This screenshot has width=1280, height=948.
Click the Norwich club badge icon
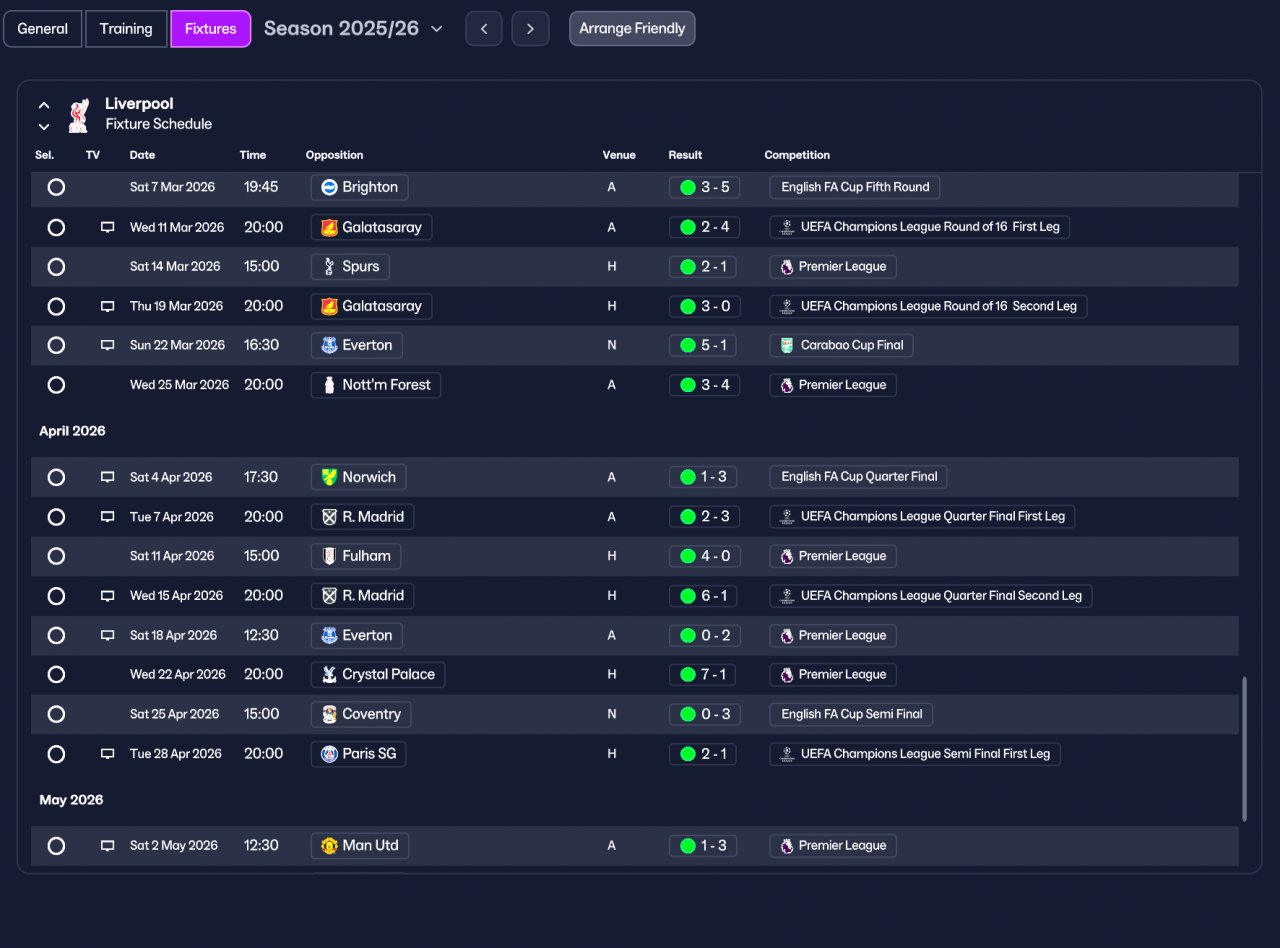point(329,477)
